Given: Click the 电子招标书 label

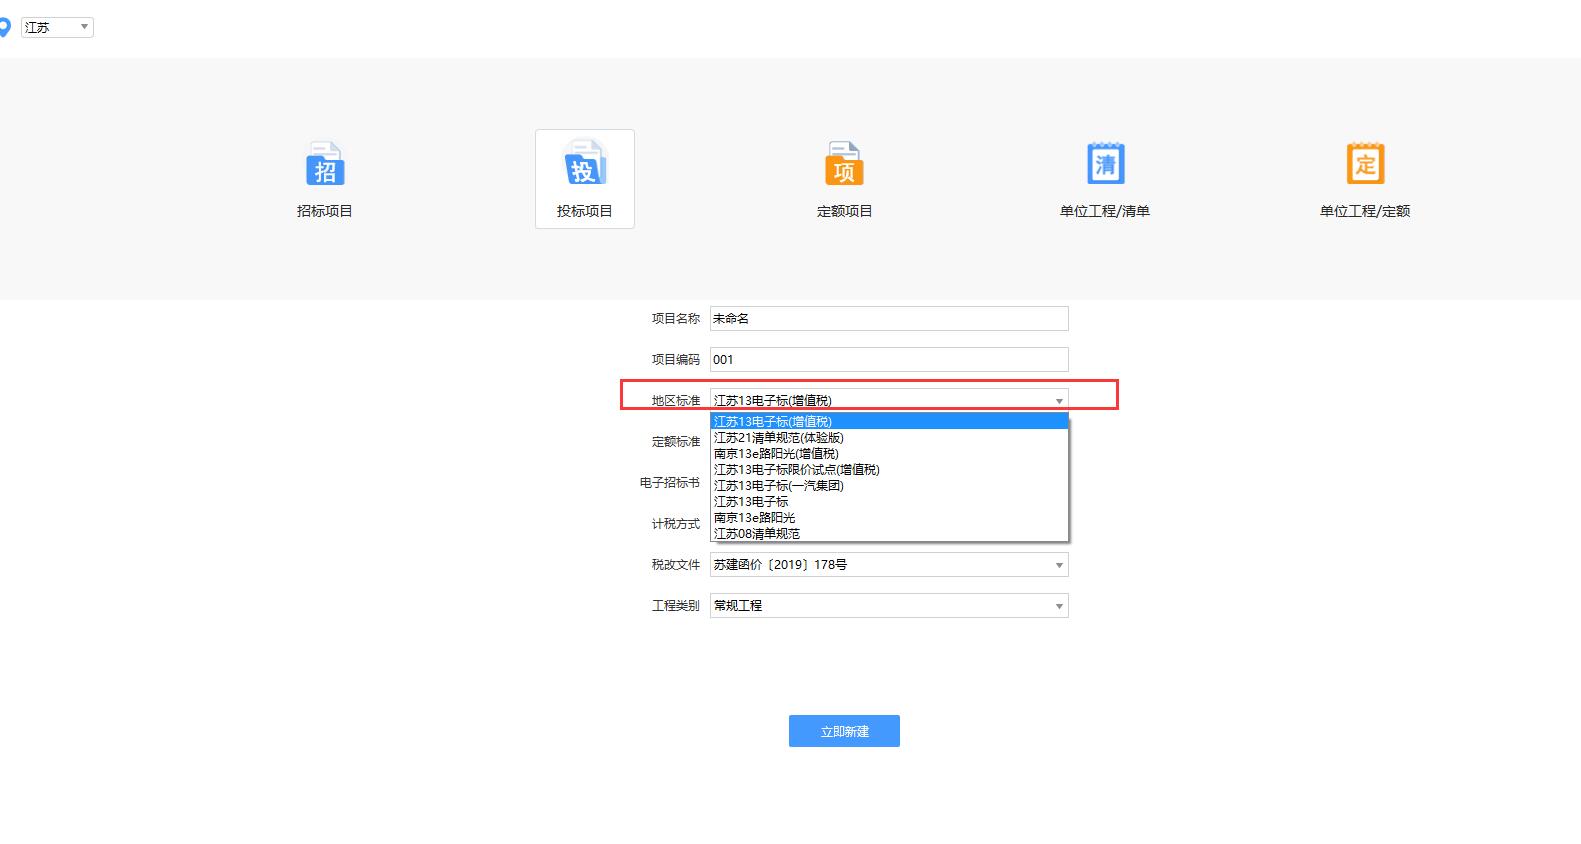Looking at the screenshot, I should pyautogui.click(x=670, y=483).
